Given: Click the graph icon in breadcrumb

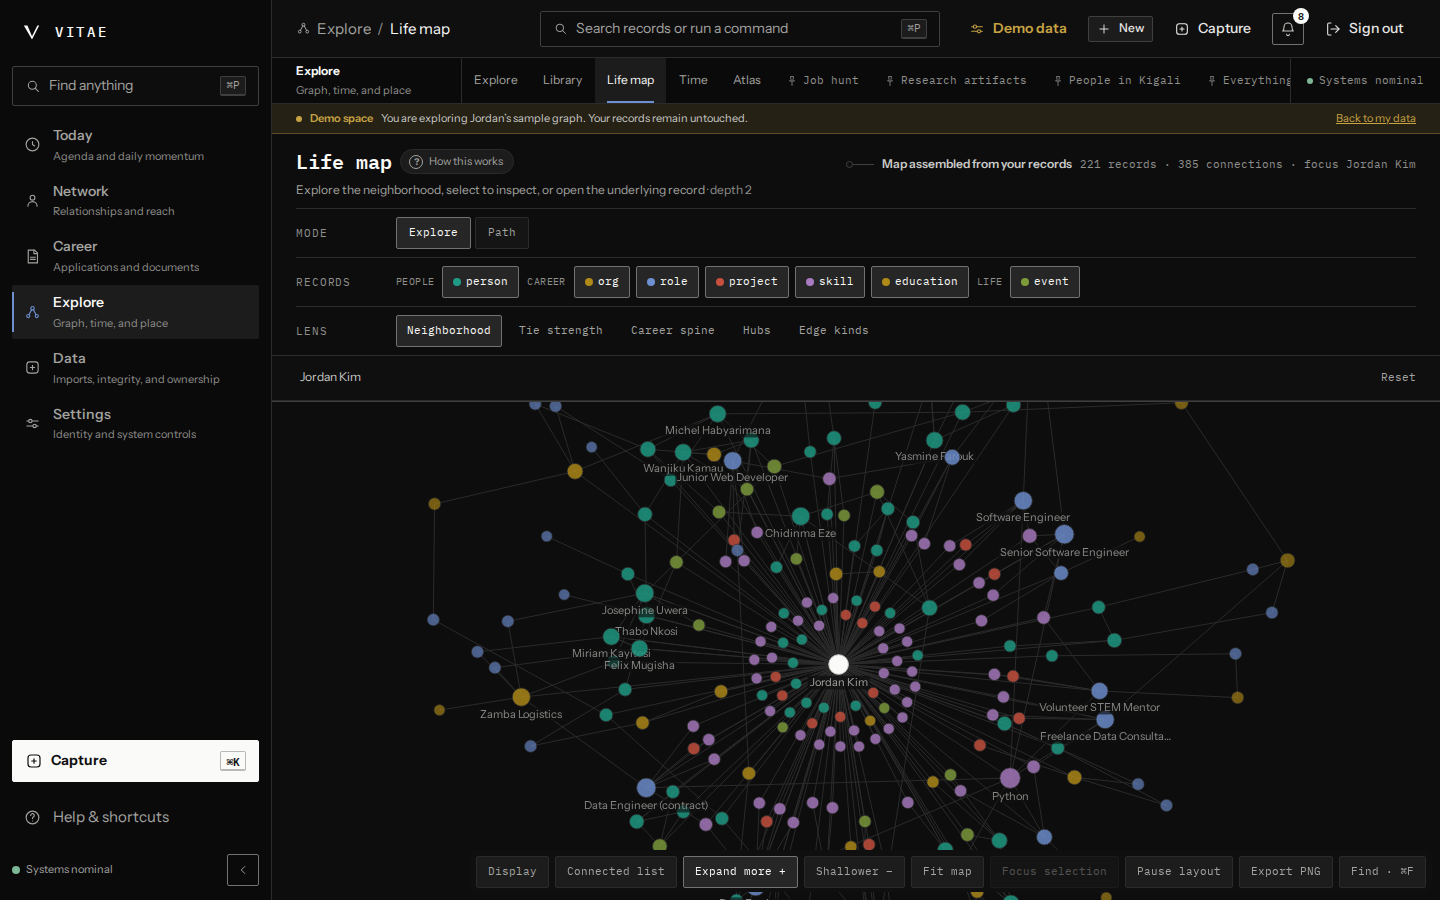Looking at the screenshot, I should click(x=303, y=29).
